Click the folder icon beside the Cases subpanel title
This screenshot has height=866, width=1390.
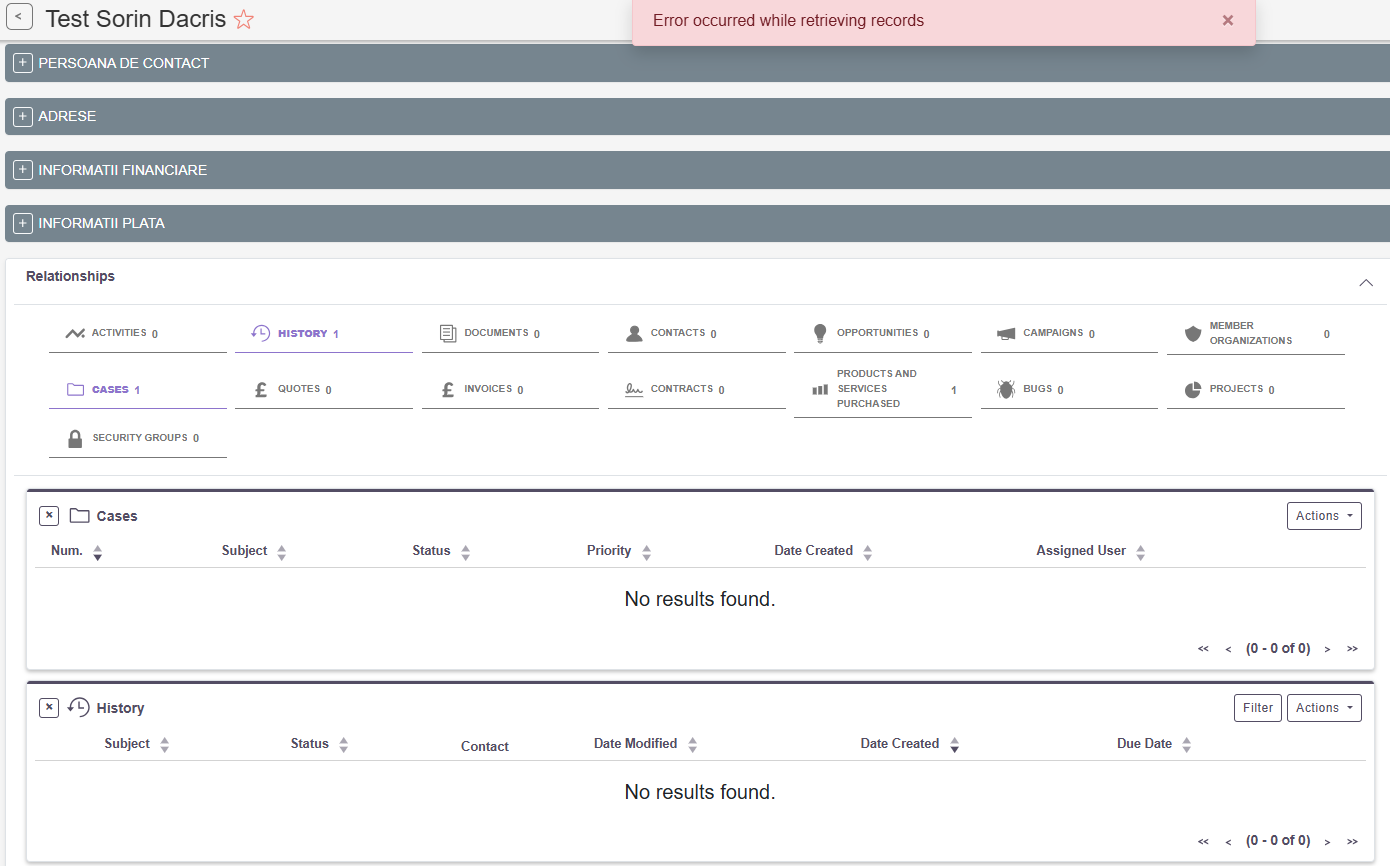tap(80, 516)
